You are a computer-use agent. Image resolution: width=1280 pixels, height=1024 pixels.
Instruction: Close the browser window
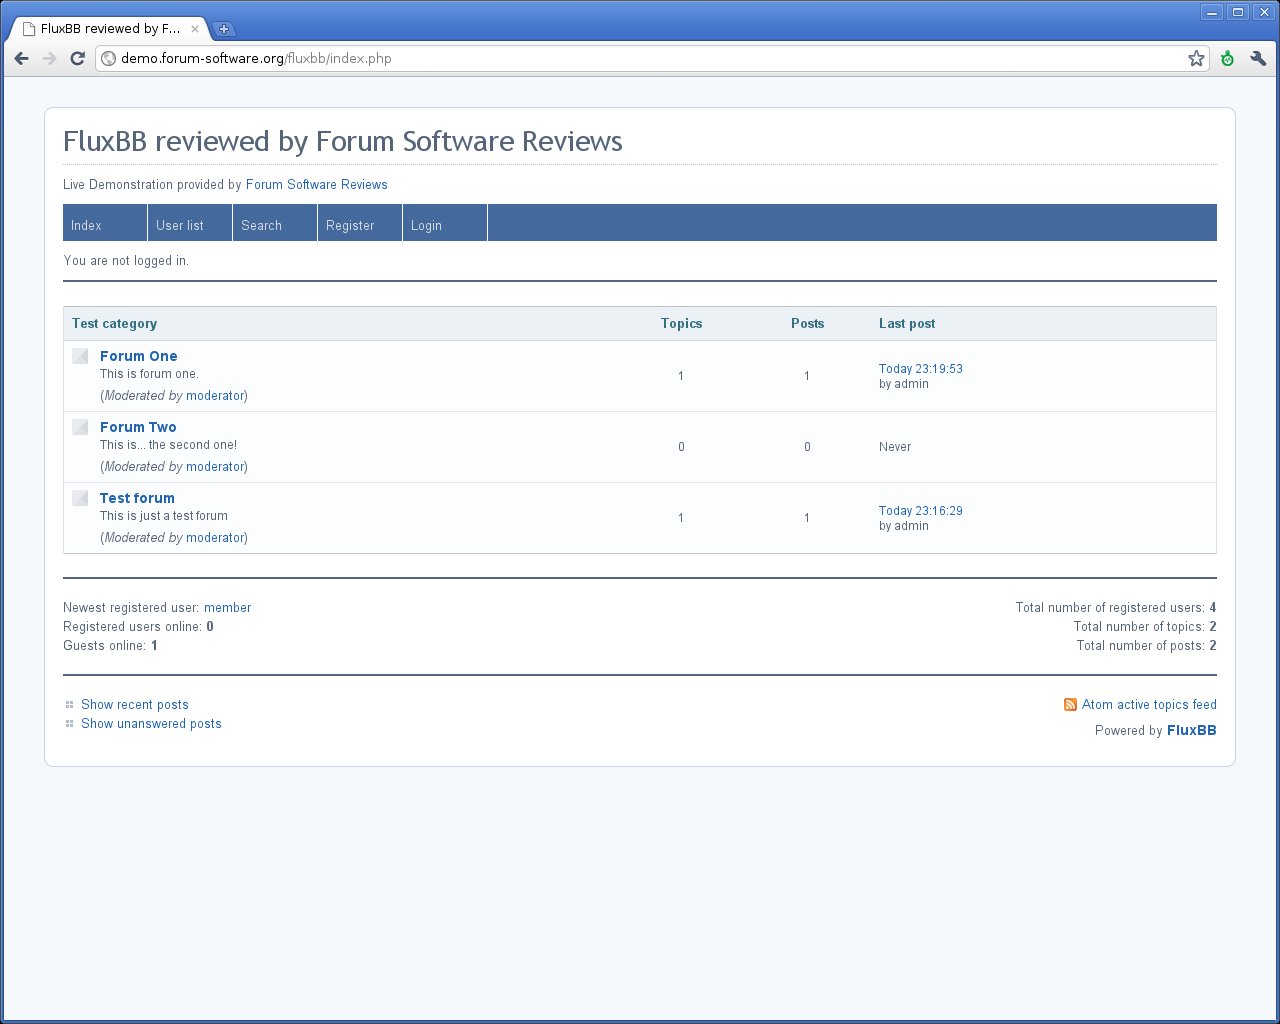pos(1263,12)
